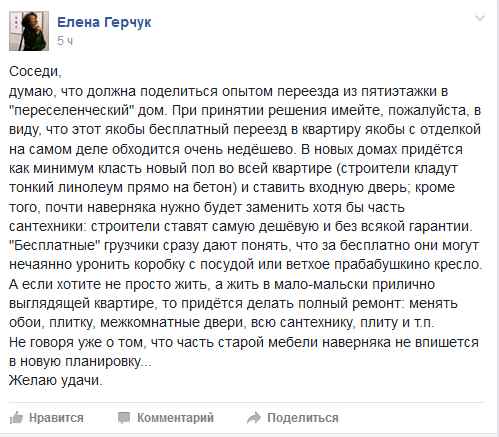
Task: Click the text "тонкий линолеум прямо на бетон"
Action: [121, 187]
